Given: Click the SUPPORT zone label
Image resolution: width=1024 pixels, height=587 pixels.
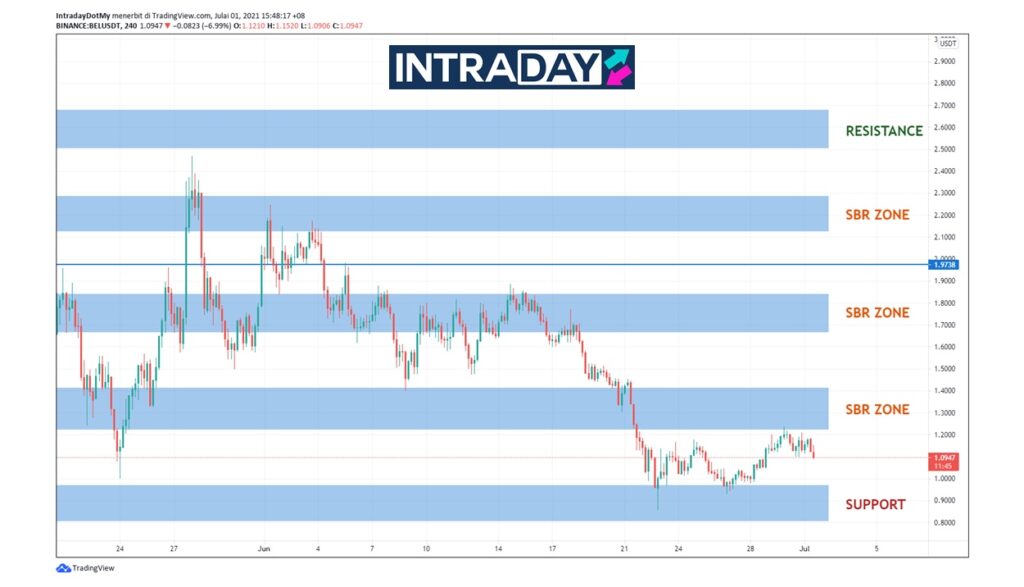Looking at the screenshot, I should [875, 504].
